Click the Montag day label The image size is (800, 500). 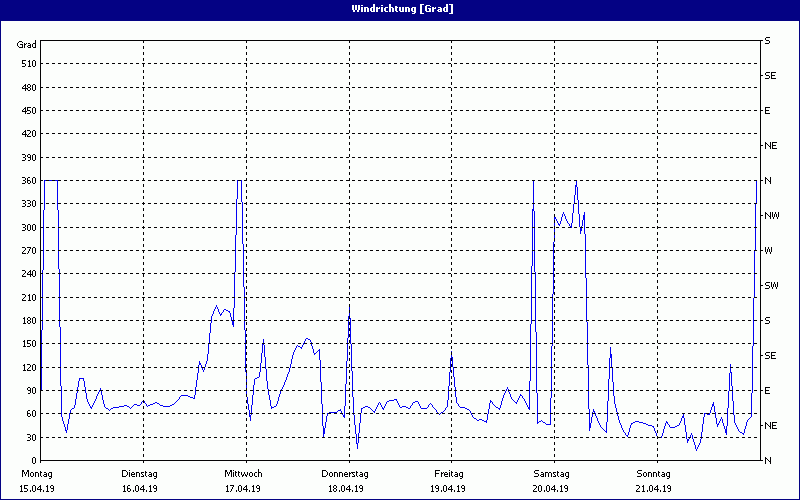point(37,474)
